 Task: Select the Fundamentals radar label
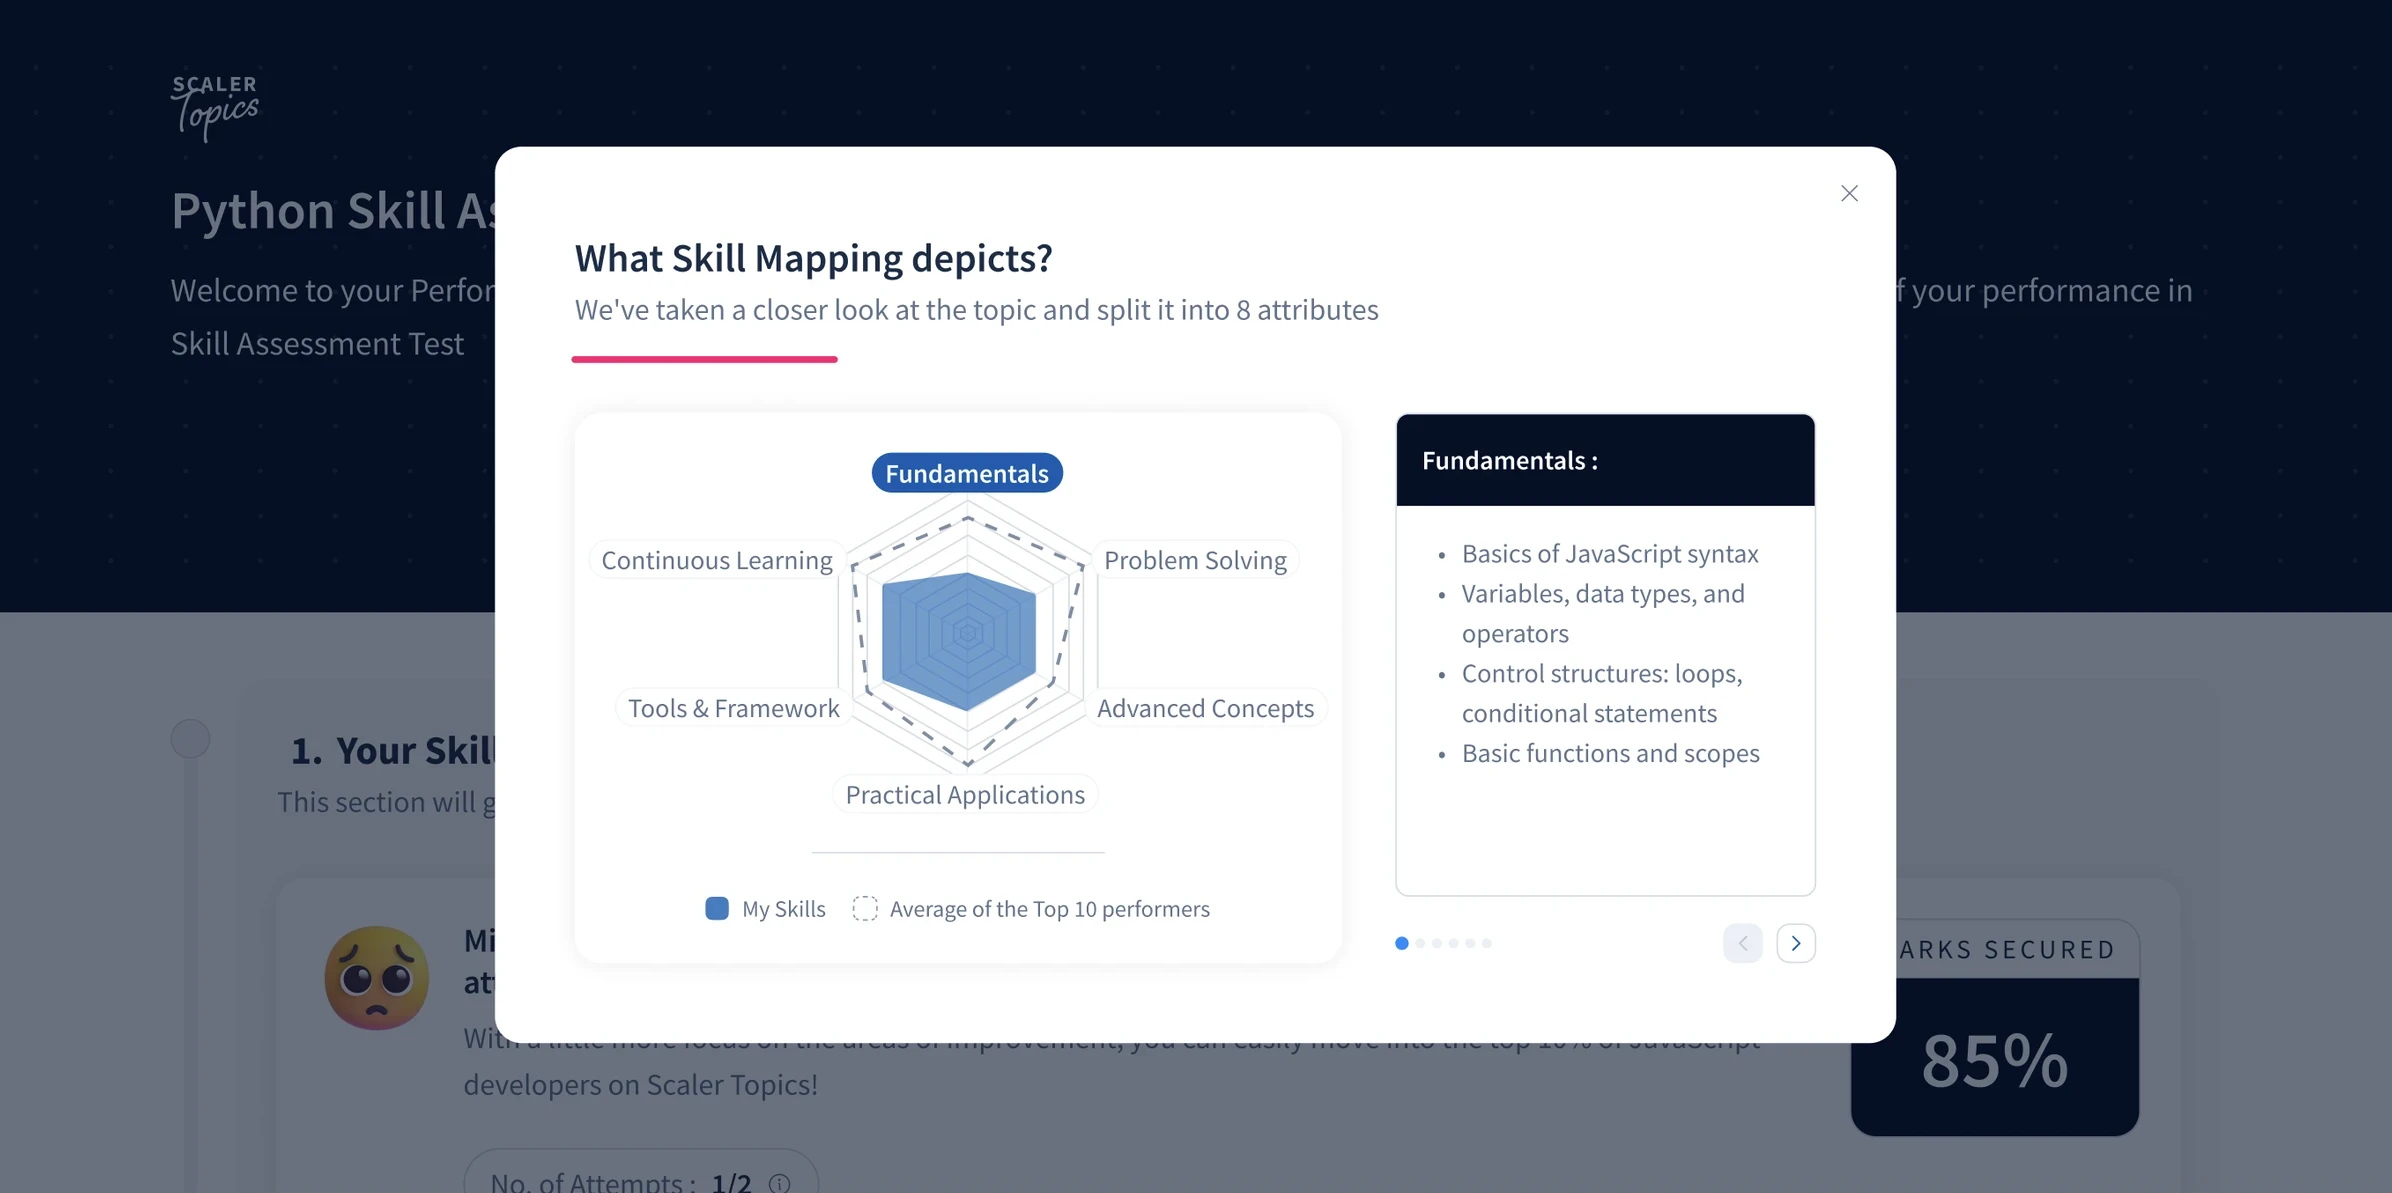click(x=967, y=473)
